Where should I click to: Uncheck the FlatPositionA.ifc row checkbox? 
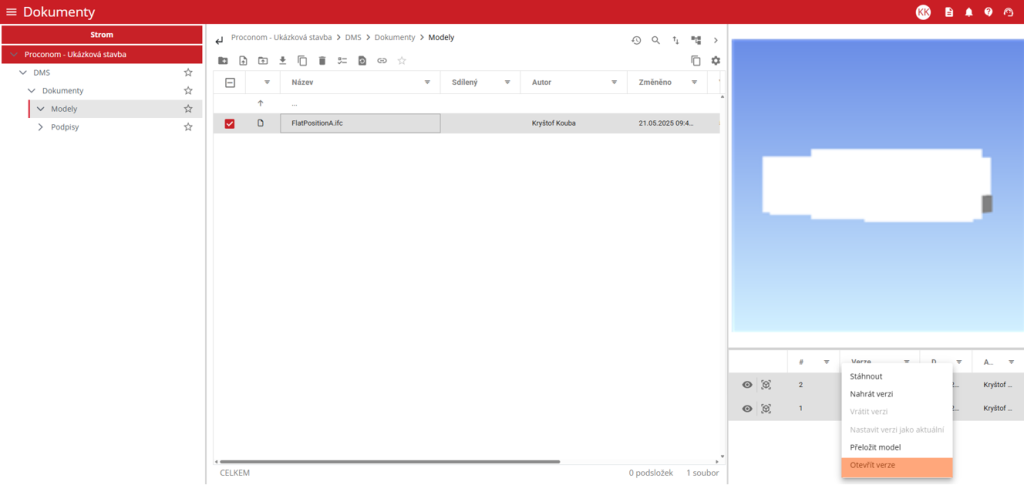click(230, 123)
